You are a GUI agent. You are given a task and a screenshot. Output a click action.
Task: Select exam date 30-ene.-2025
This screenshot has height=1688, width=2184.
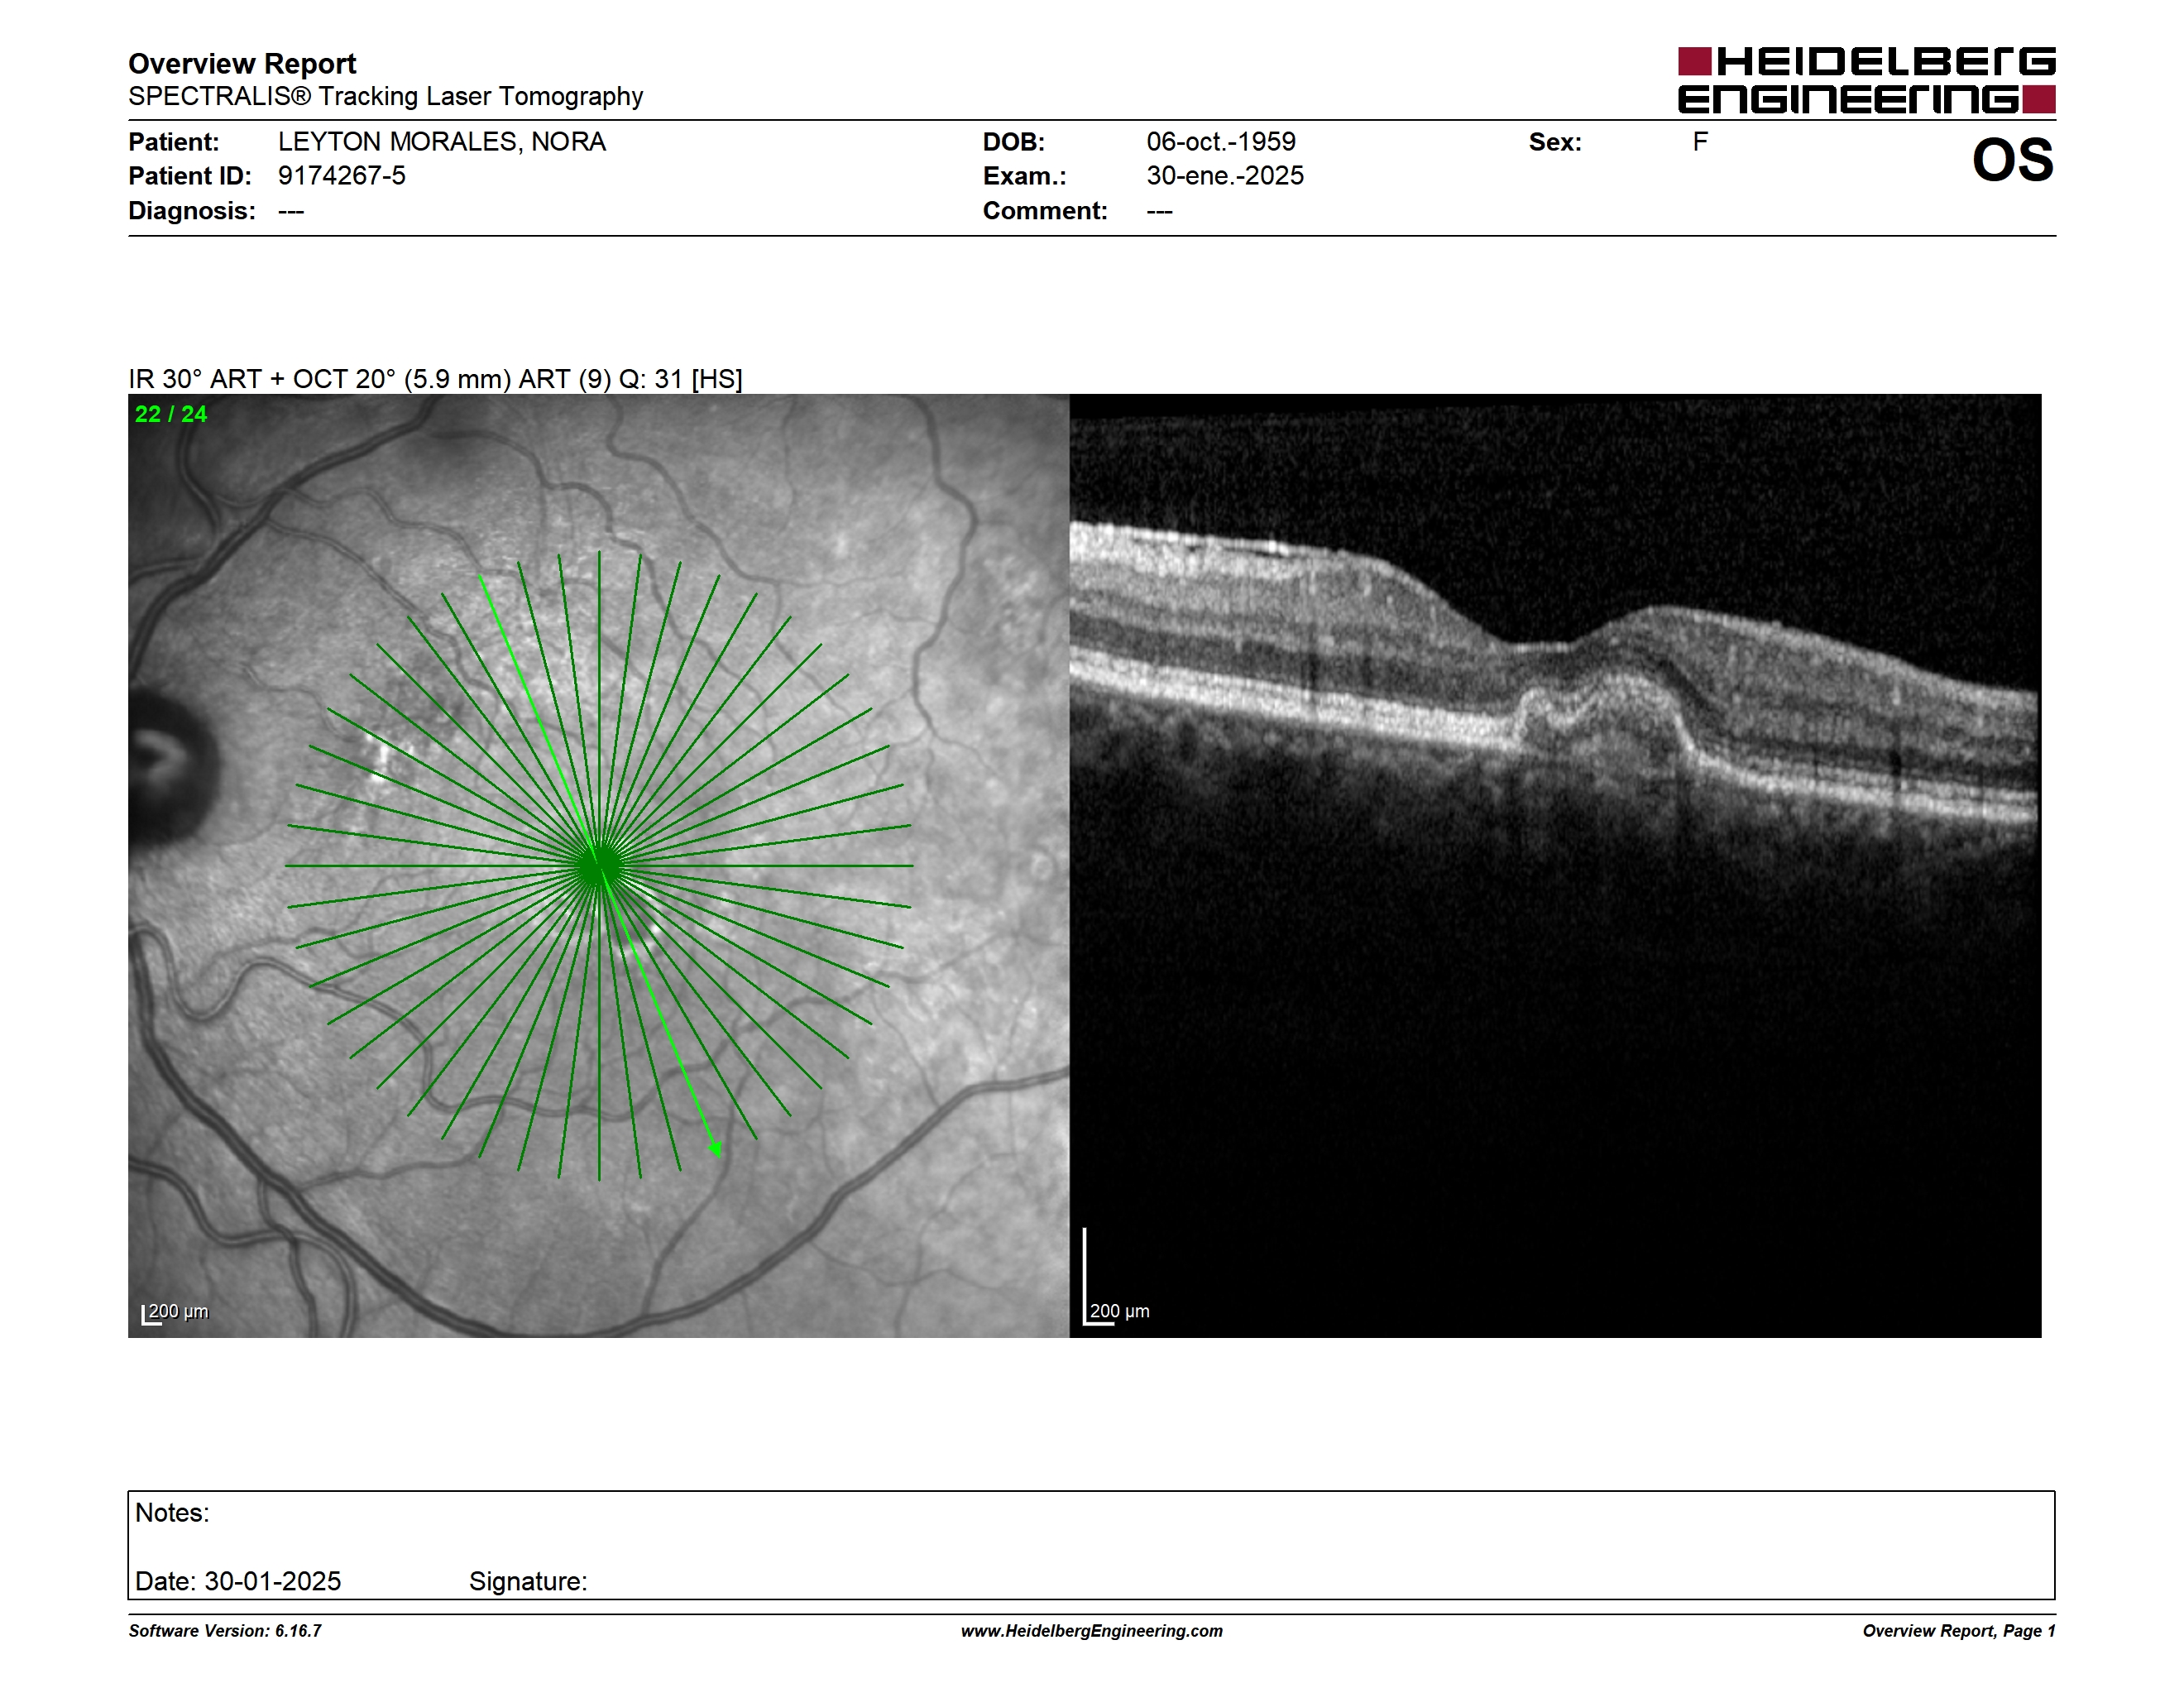point(1225,176)
